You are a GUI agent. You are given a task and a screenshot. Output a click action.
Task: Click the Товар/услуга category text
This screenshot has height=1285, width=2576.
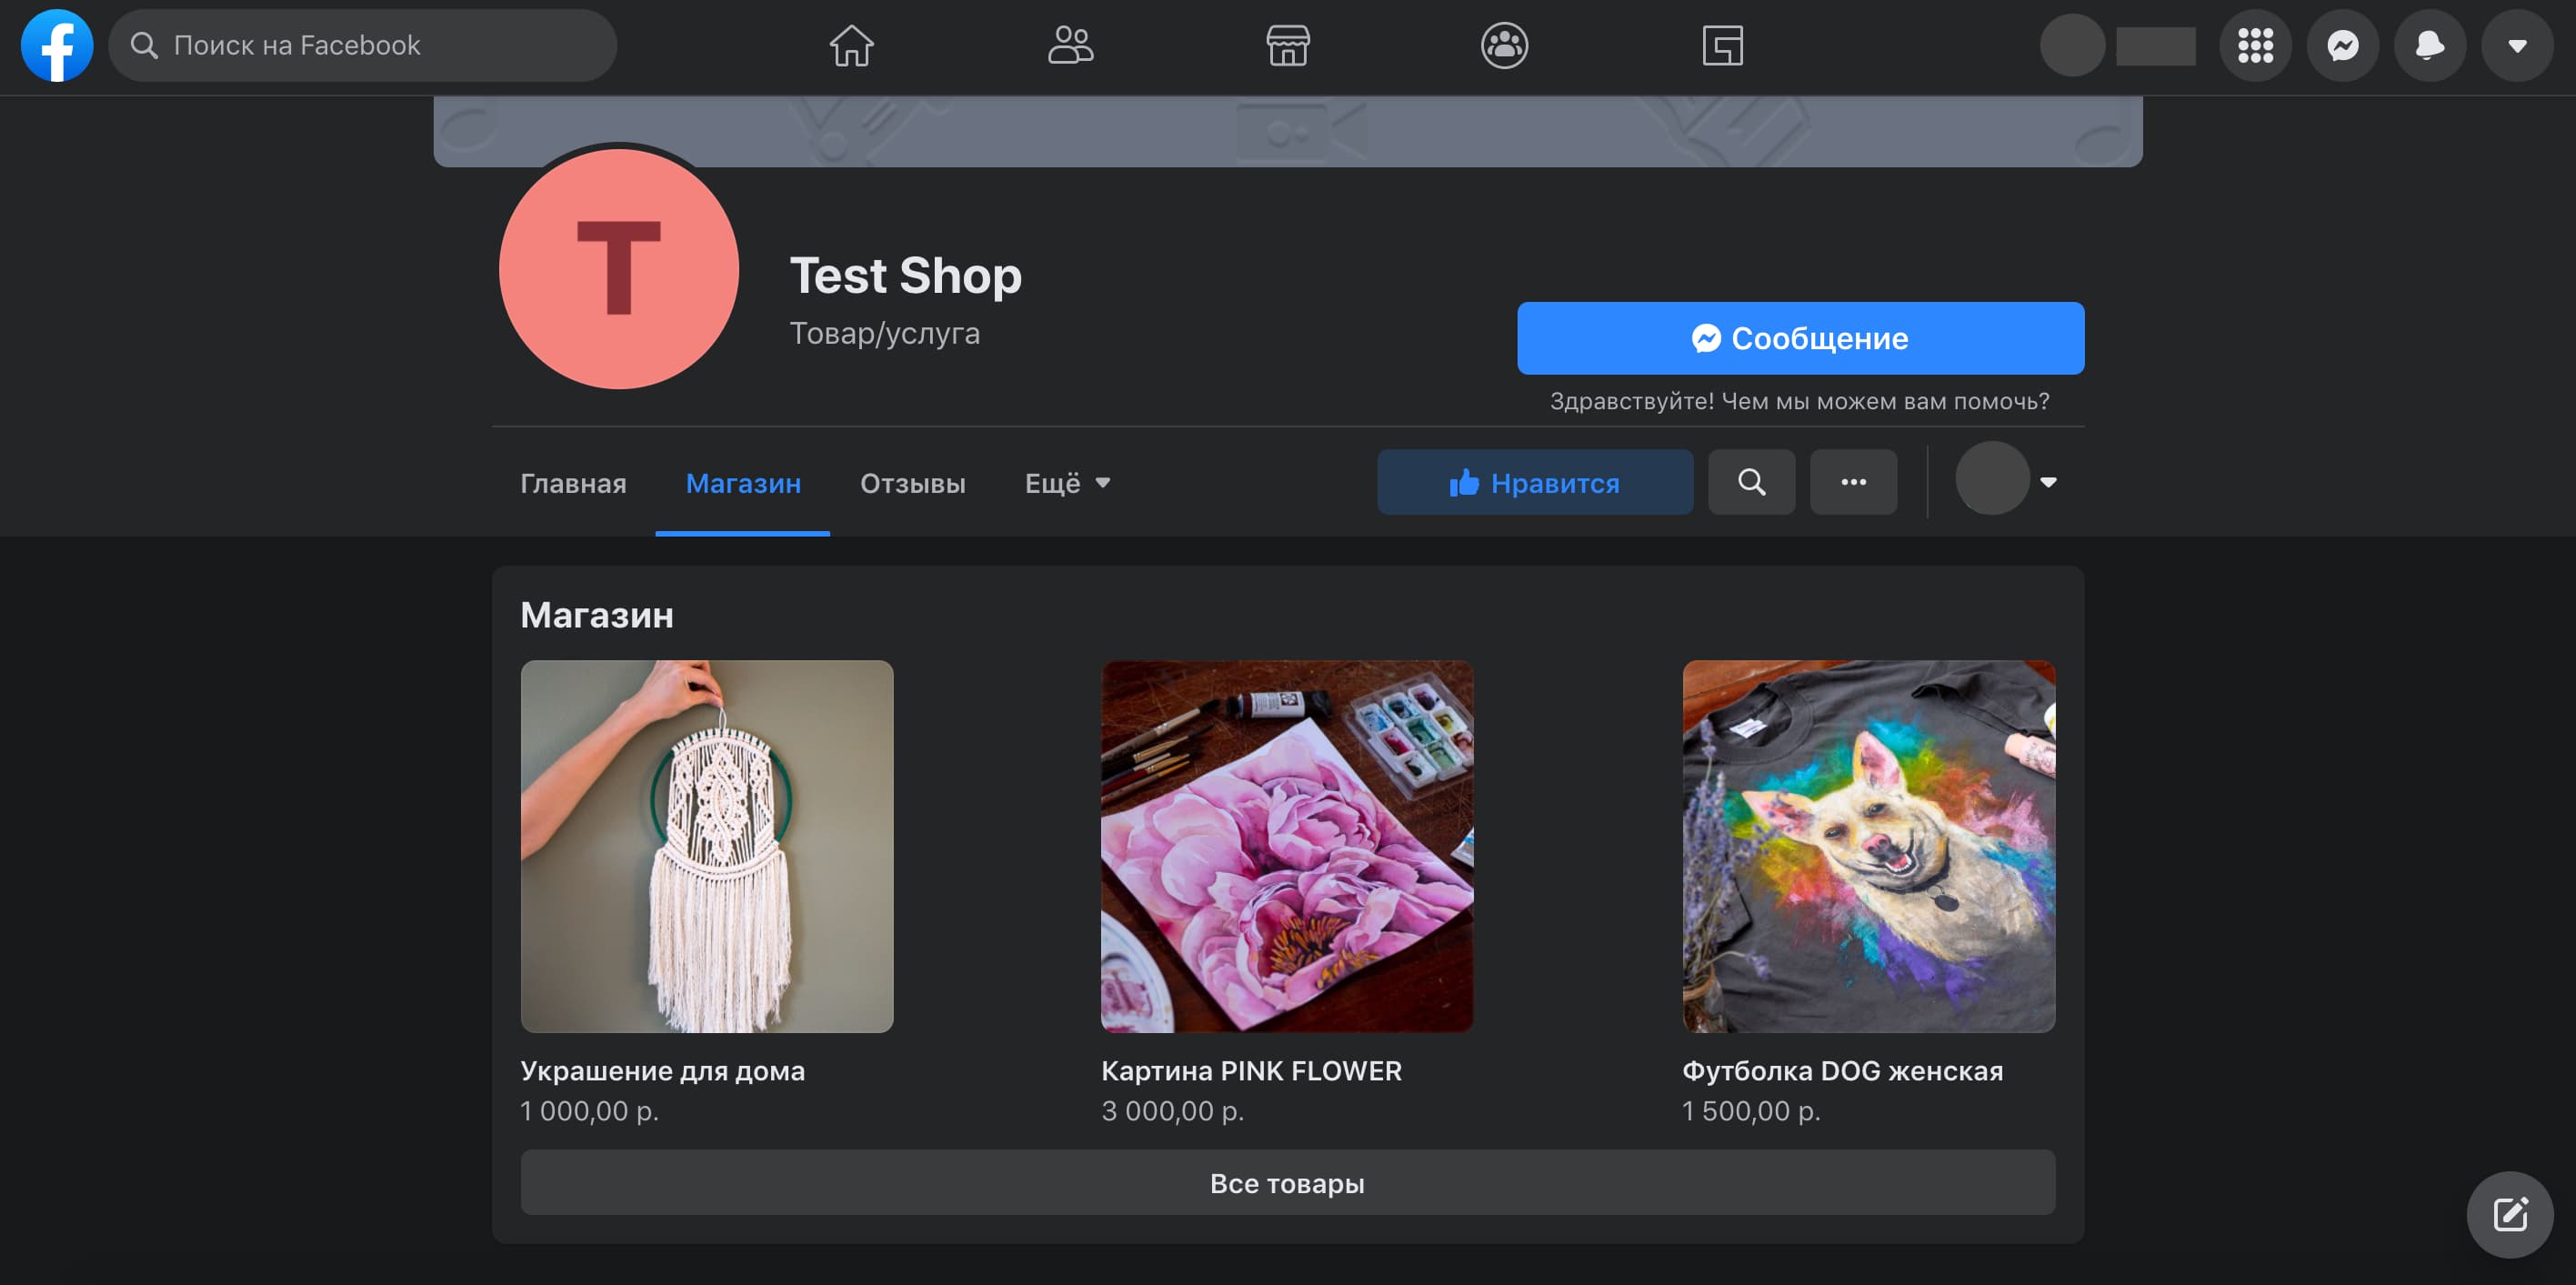(x=884, y=333)
